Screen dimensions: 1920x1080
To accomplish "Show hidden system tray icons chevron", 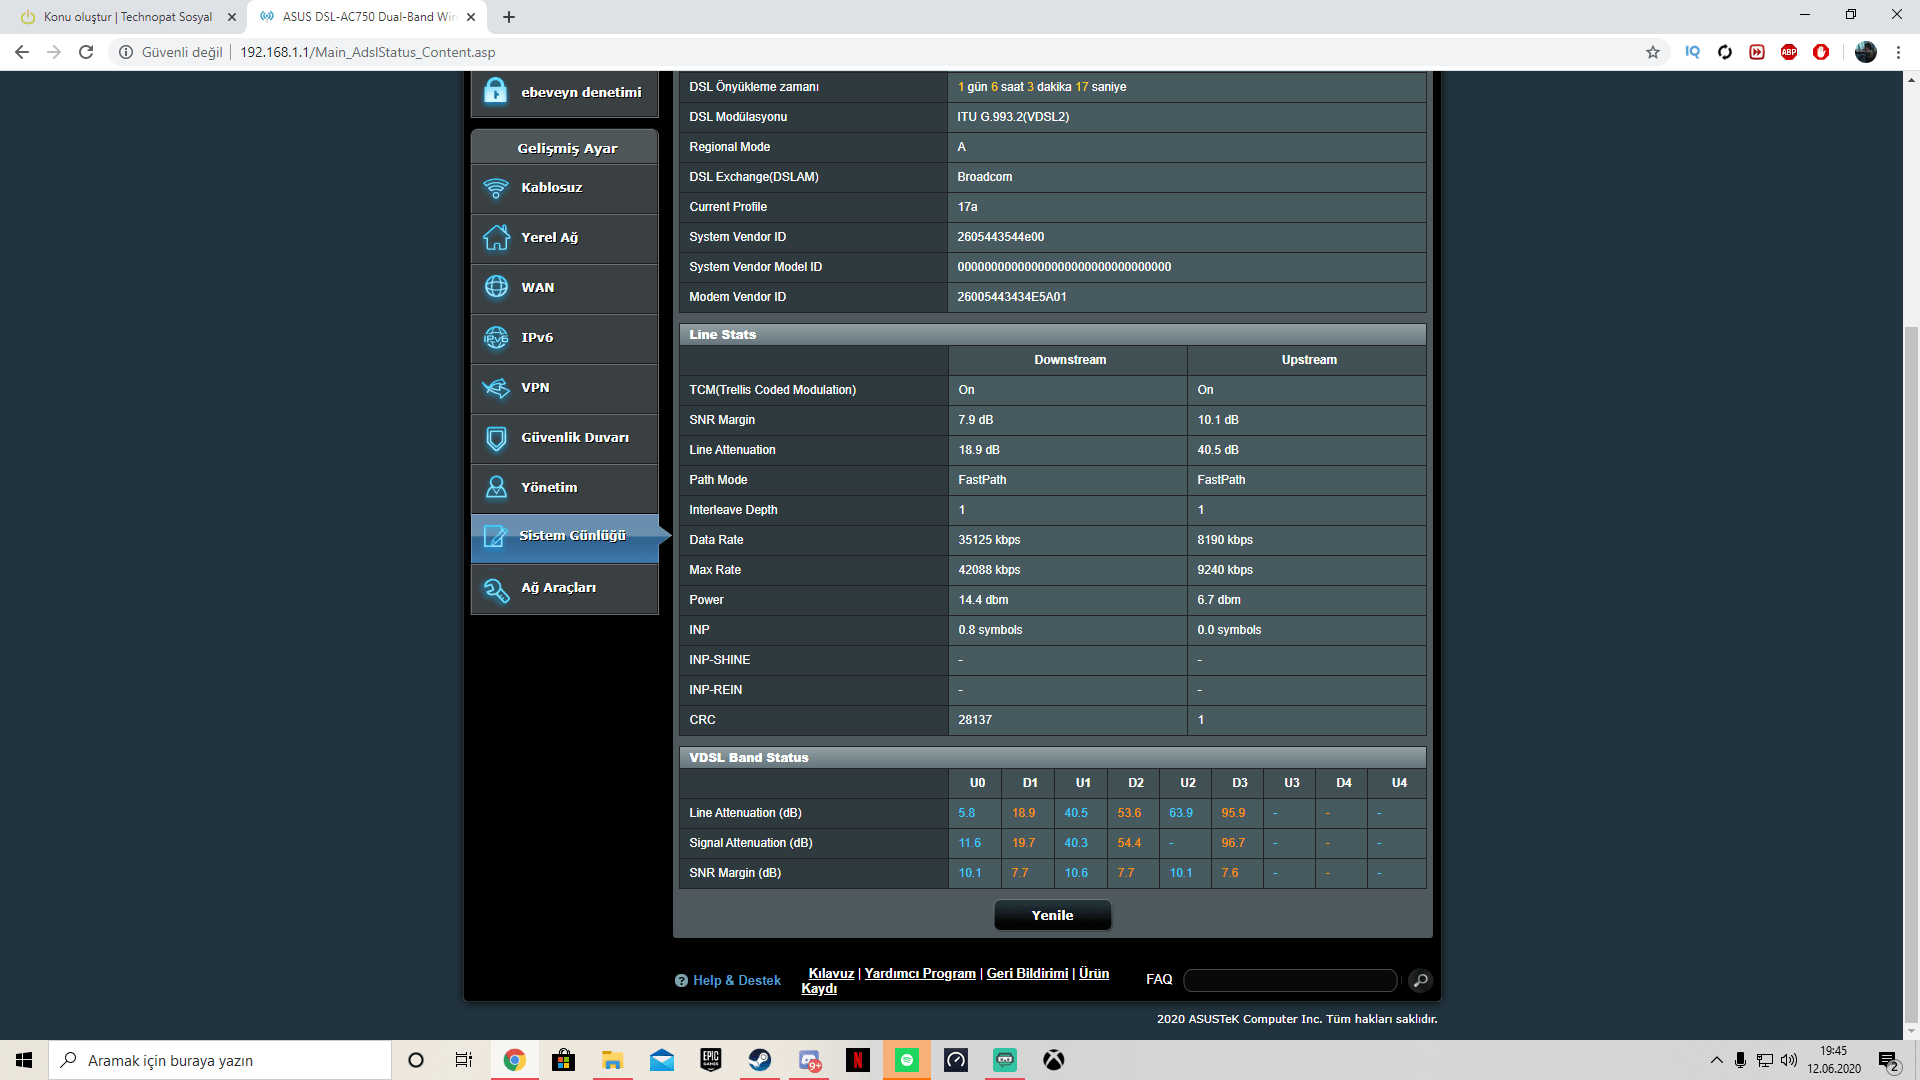I will pos(1716,1060).
